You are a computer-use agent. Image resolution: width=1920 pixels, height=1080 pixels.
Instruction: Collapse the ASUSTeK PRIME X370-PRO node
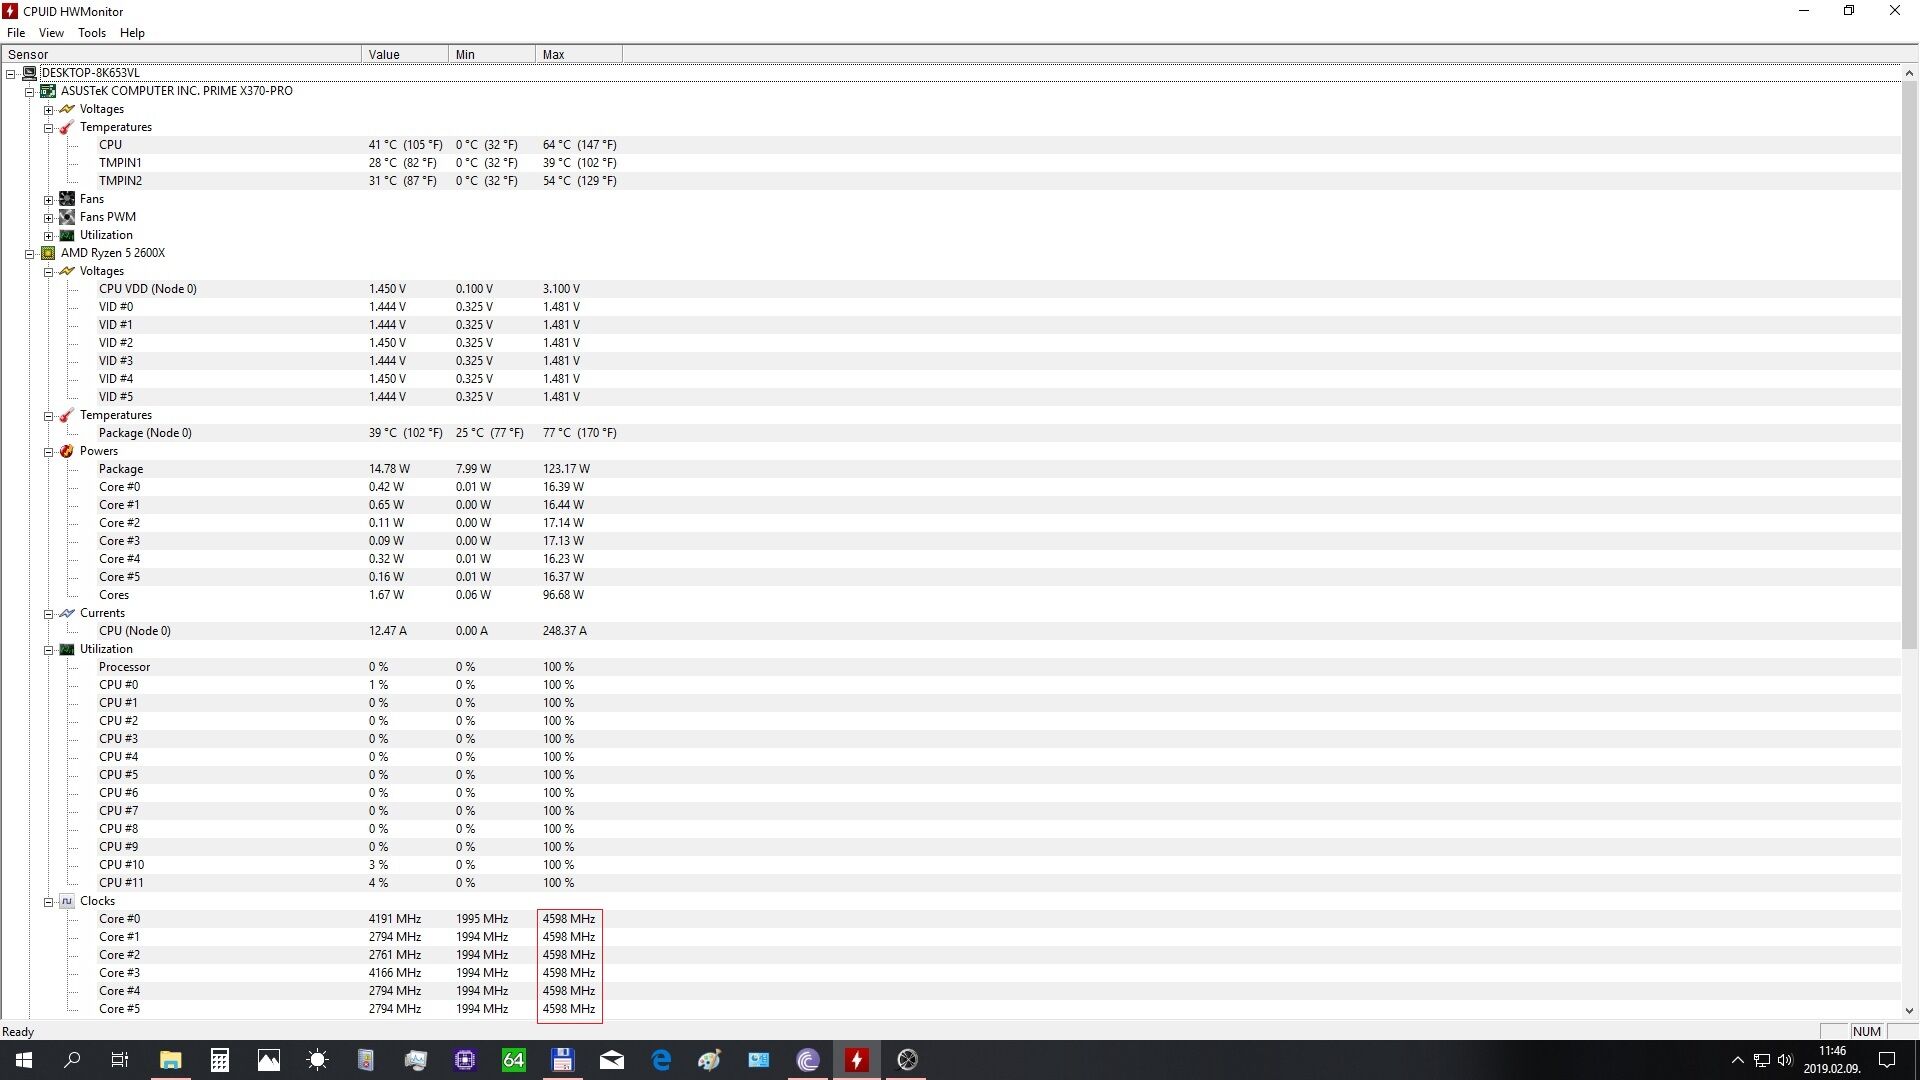pyautogui.click(x=30, y=91)
